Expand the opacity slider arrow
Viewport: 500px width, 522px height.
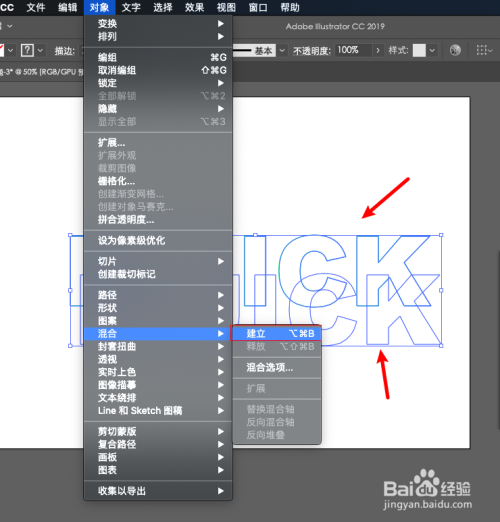pyautogui.click(x=378, y=50)
